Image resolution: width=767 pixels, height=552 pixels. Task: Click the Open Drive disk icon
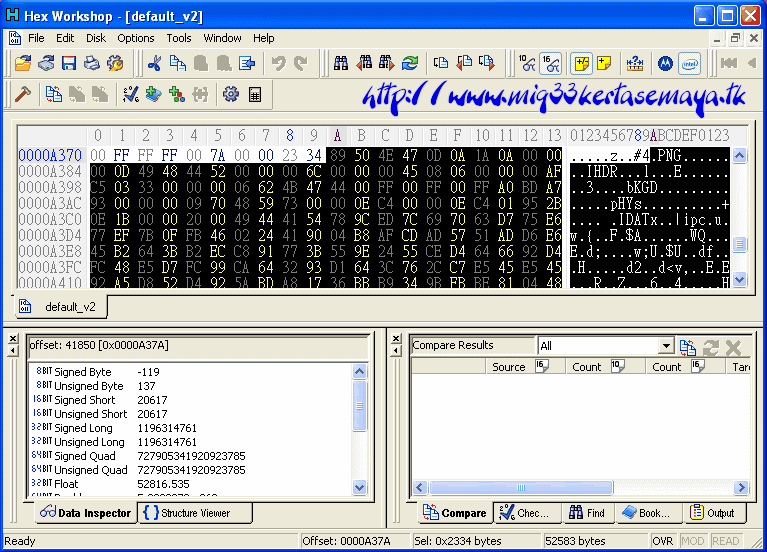click(46, 63)
